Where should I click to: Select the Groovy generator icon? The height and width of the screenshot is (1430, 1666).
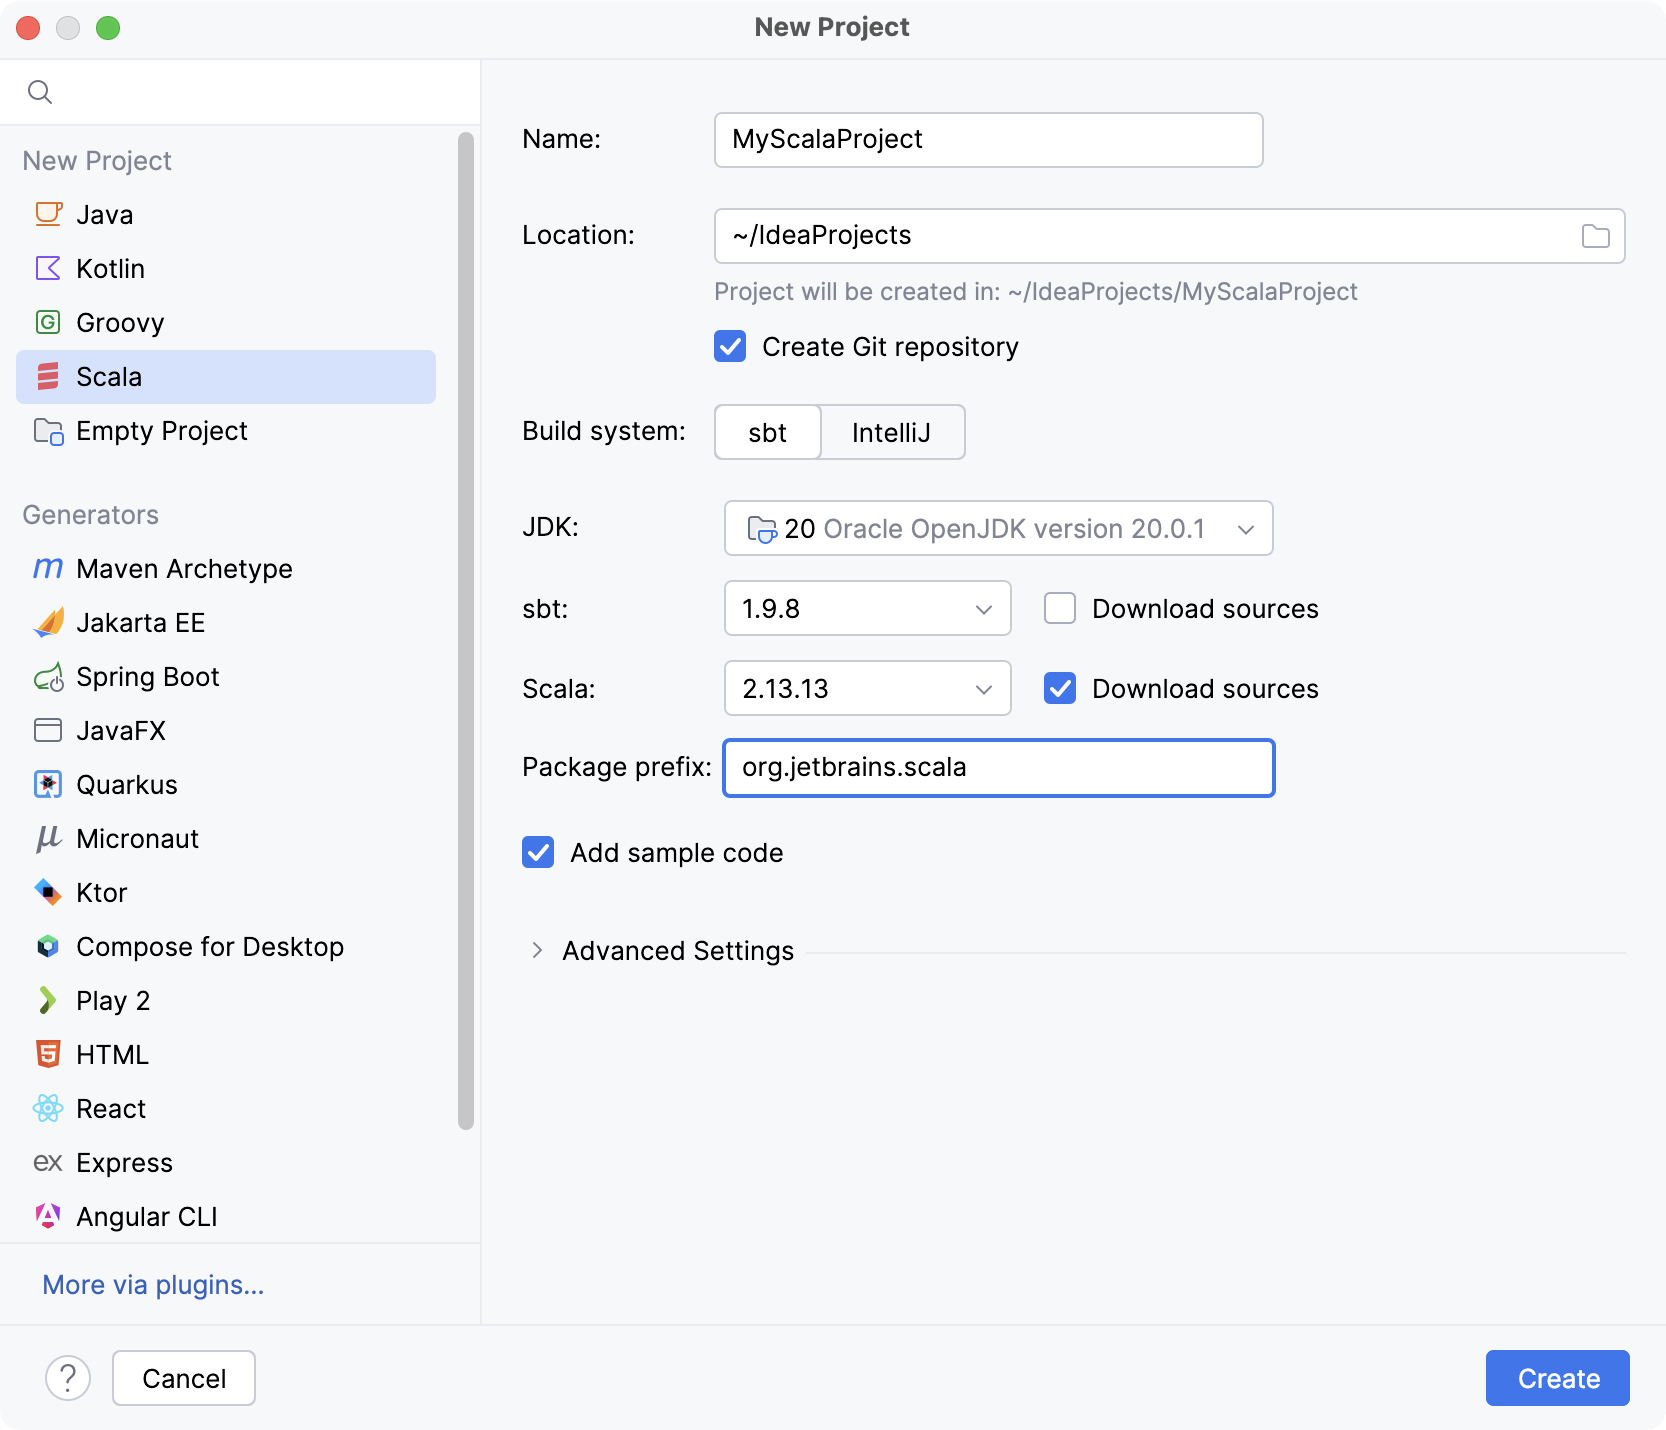tap(48, 322)
